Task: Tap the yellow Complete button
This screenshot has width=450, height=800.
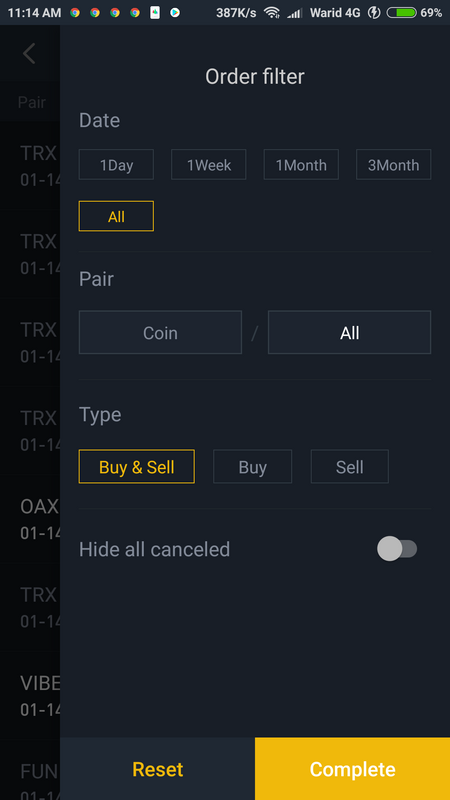Action: pos(353,769)
